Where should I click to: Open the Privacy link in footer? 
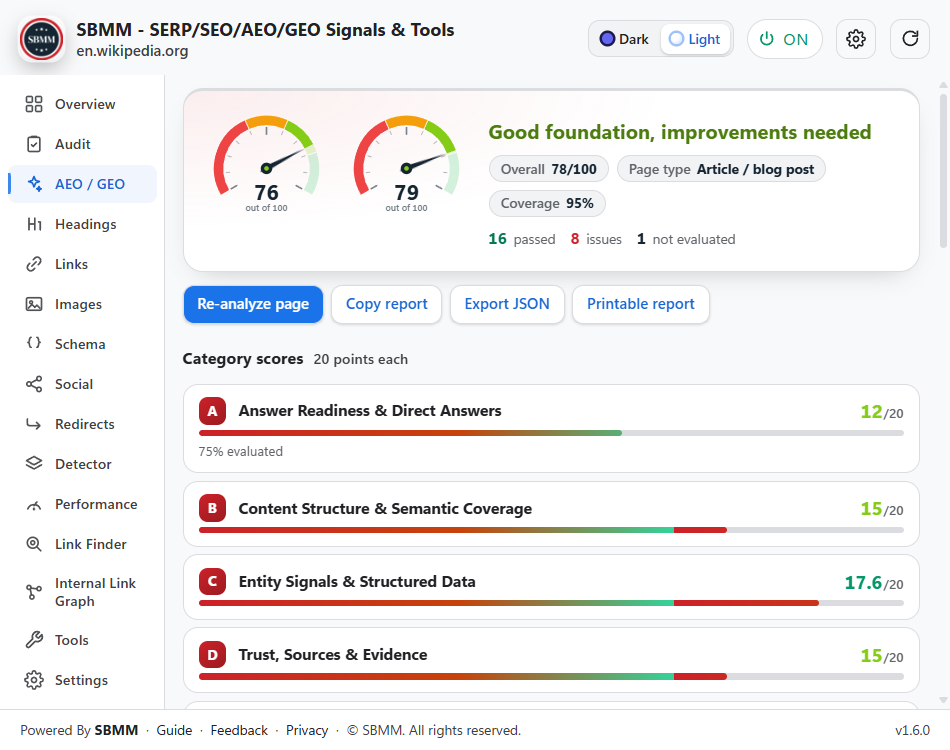tap(307, 730)
